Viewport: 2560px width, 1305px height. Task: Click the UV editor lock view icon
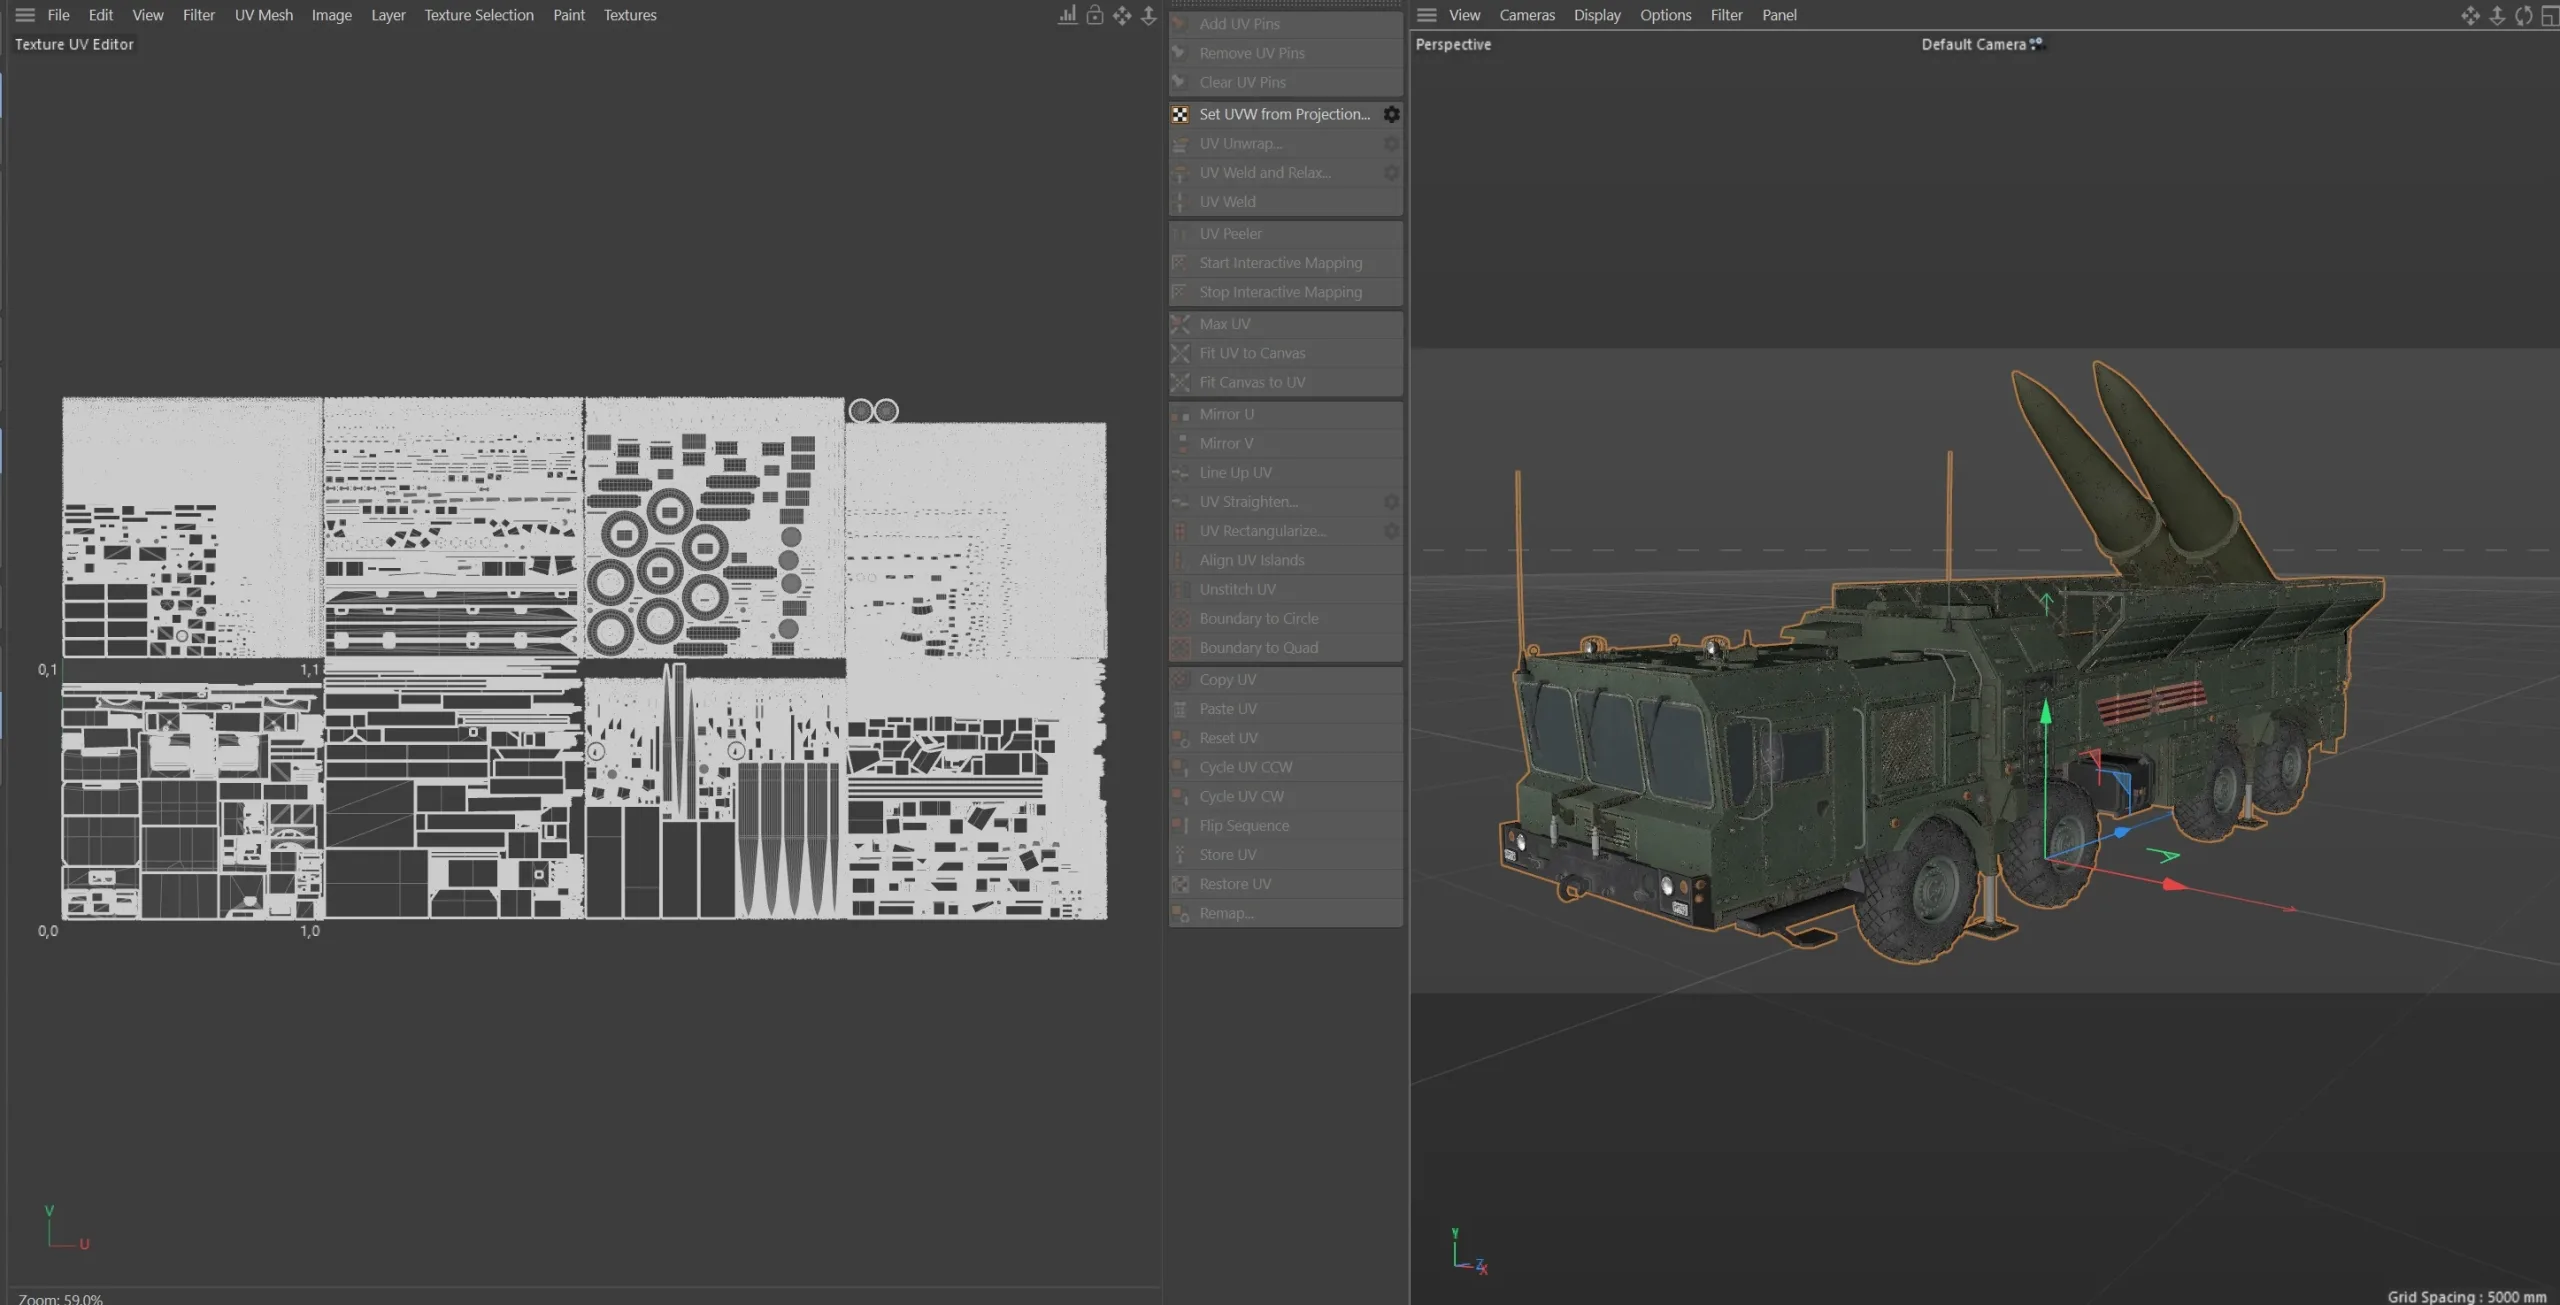pyautogui.click(x=1095, y=15)
